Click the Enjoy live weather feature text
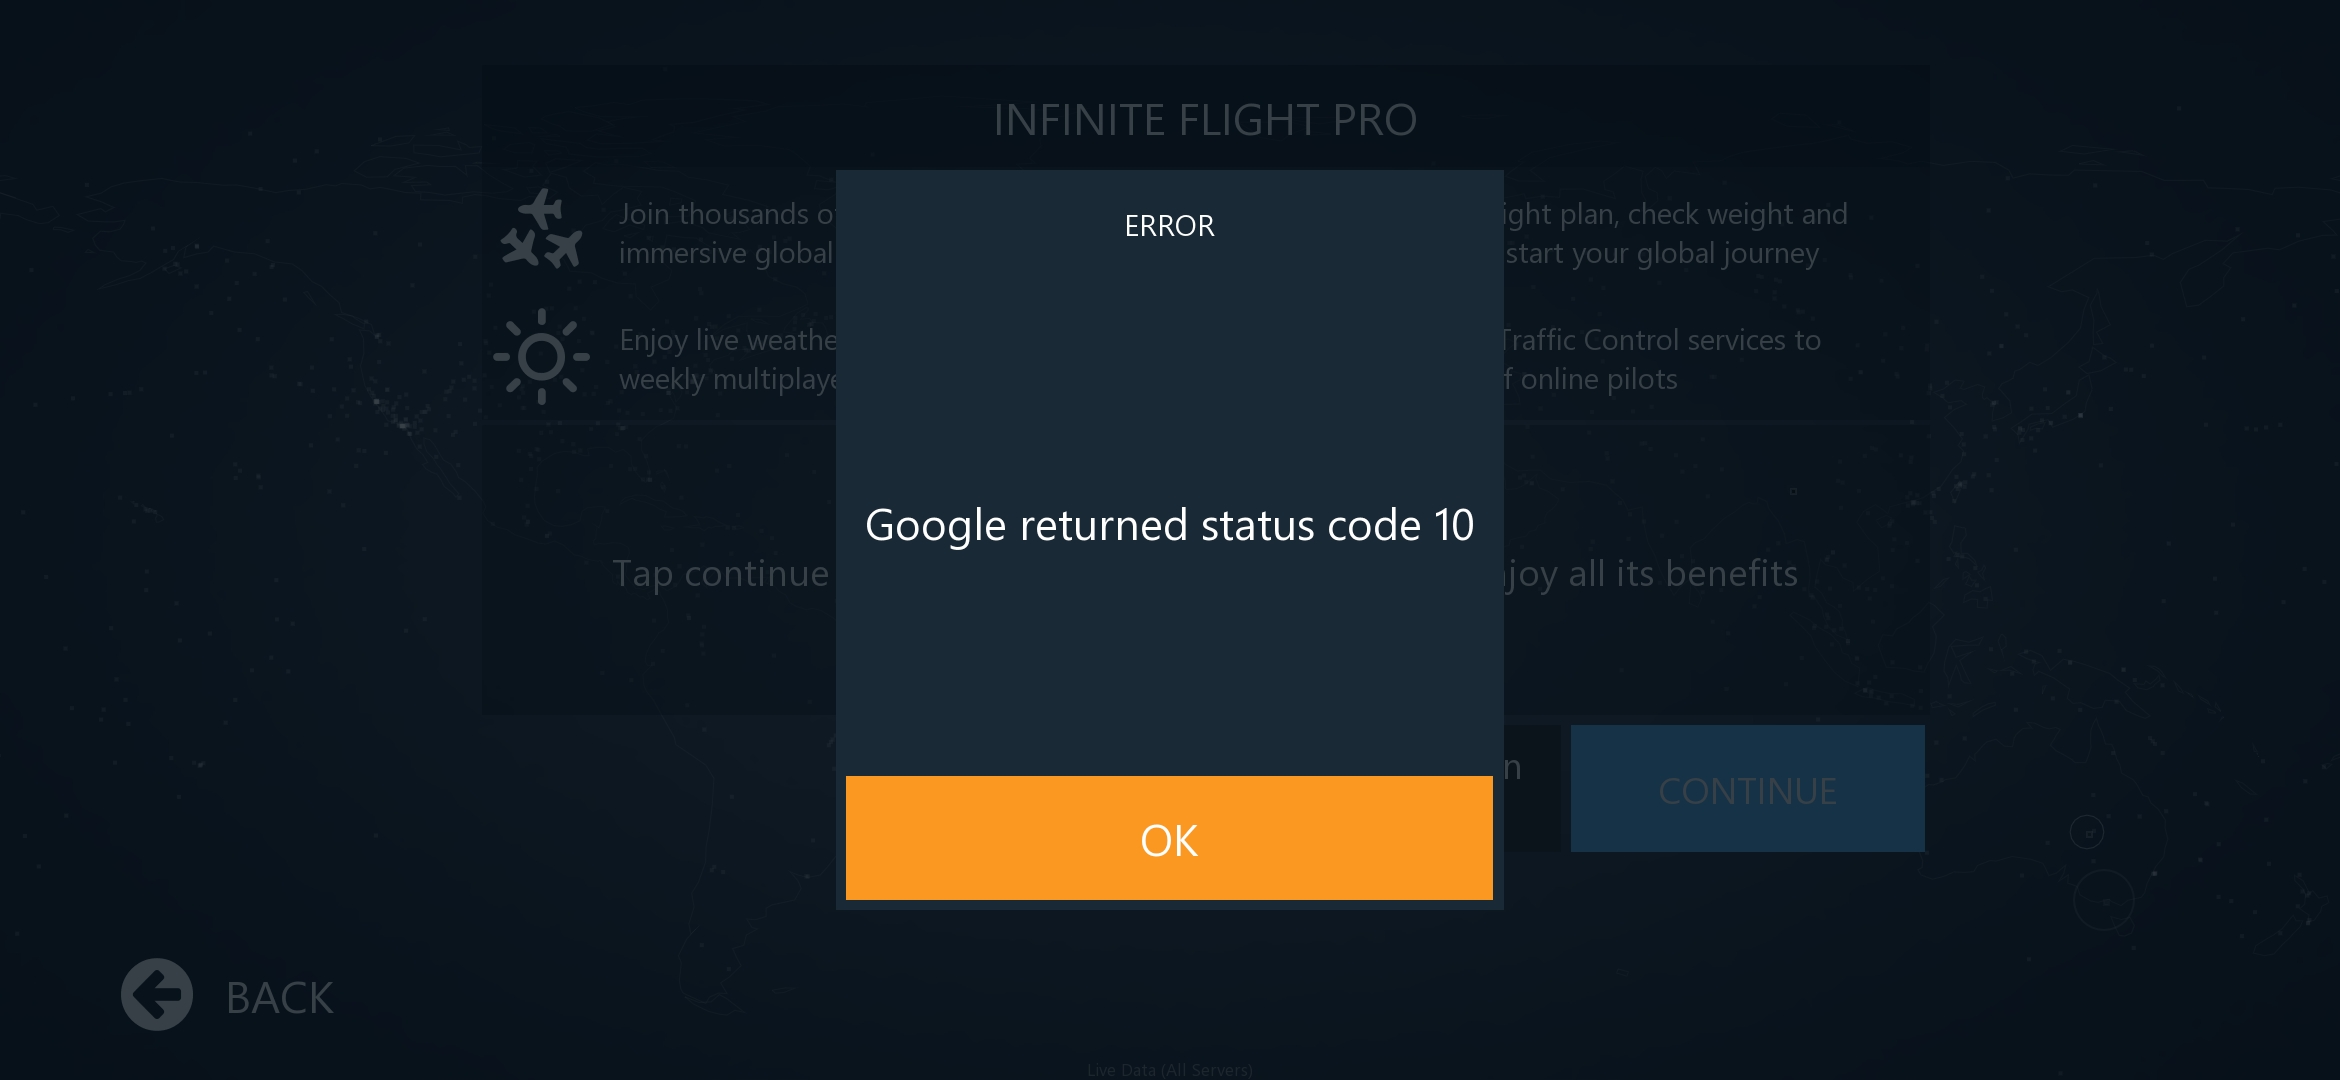Screen dimensions: 2340x1080 point(728,359)
